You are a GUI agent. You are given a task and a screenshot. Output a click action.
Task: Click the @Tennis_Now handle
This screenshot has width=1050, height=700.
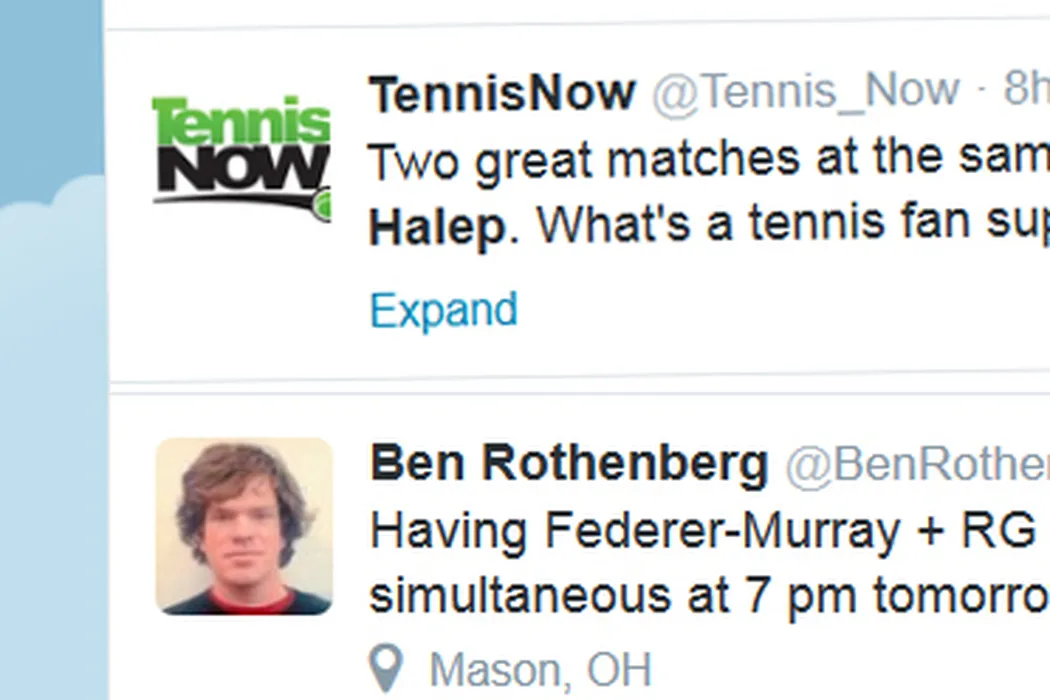coord(806,93)
